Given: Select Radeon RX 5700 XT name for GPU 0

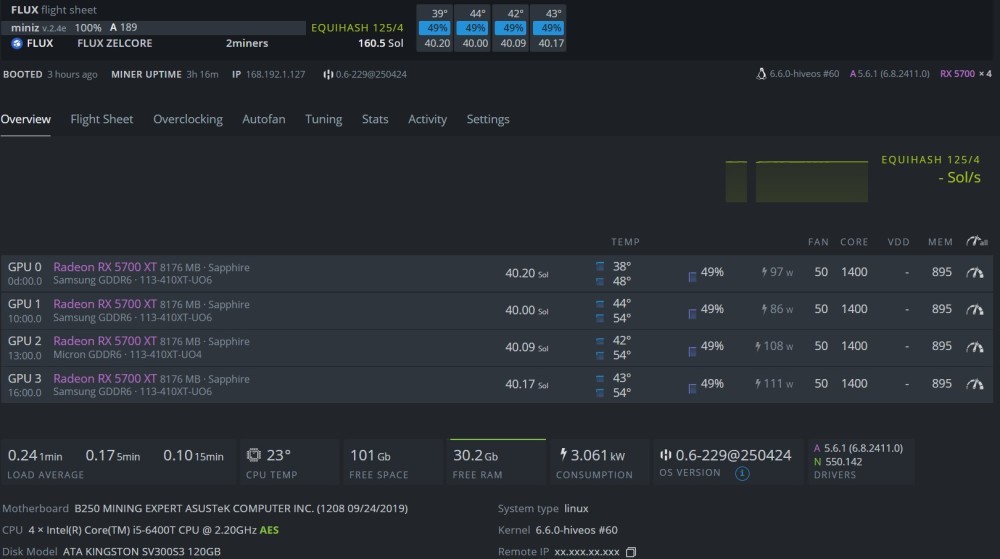Looking at the screenshot, I should tap(105, 267).
